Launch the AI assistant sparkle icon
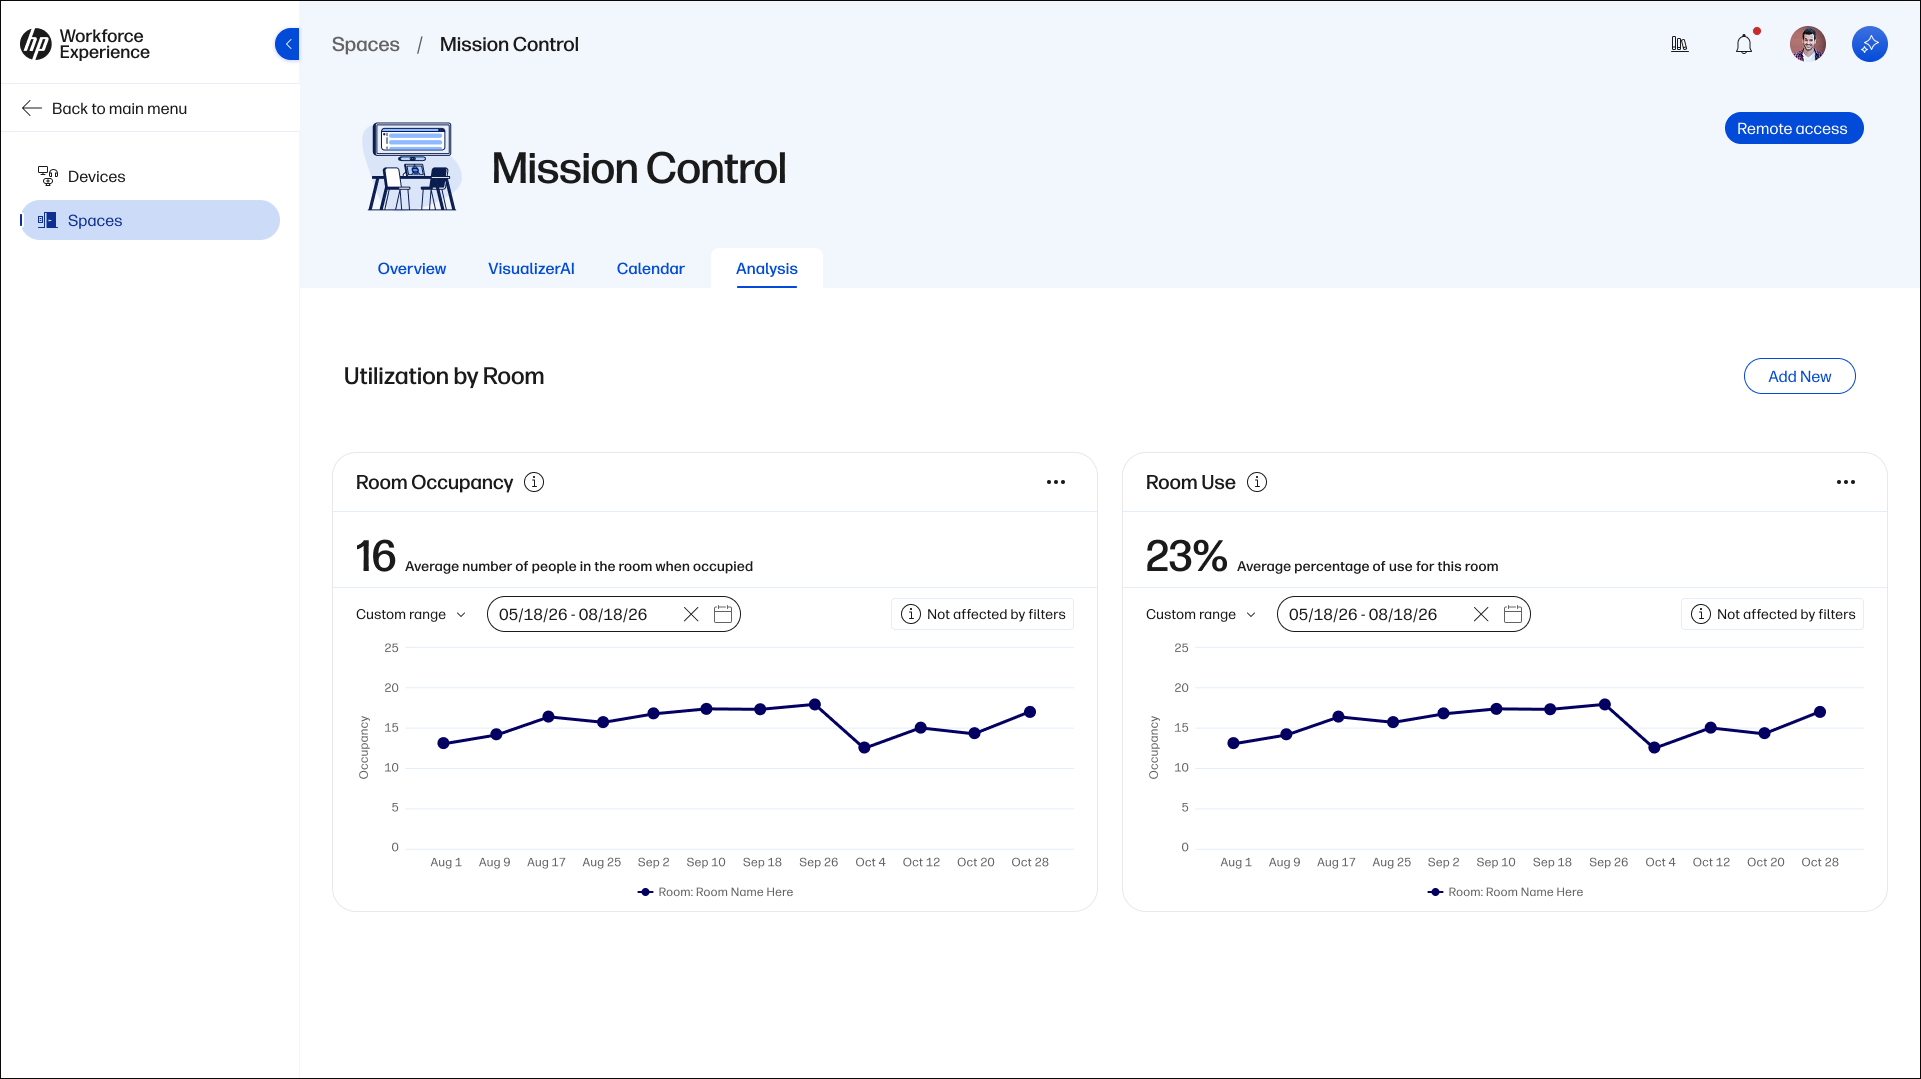 pos(1870,44)
